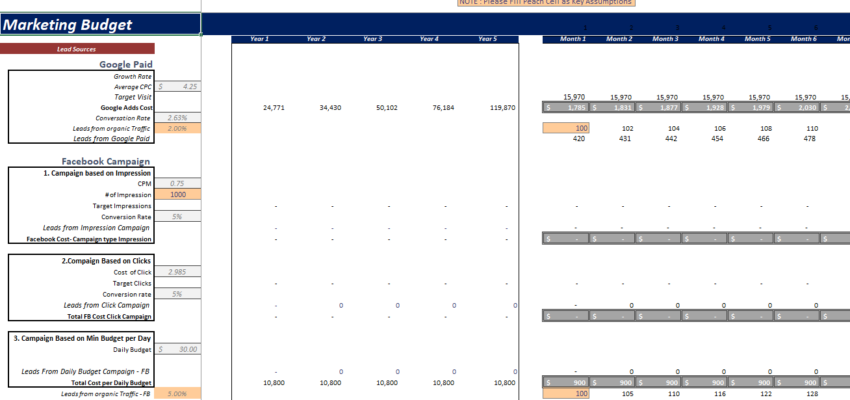Screen dimensions: 850x400
Task: Select the Marketing Budget title cell
Action: [x=100, y=25]
